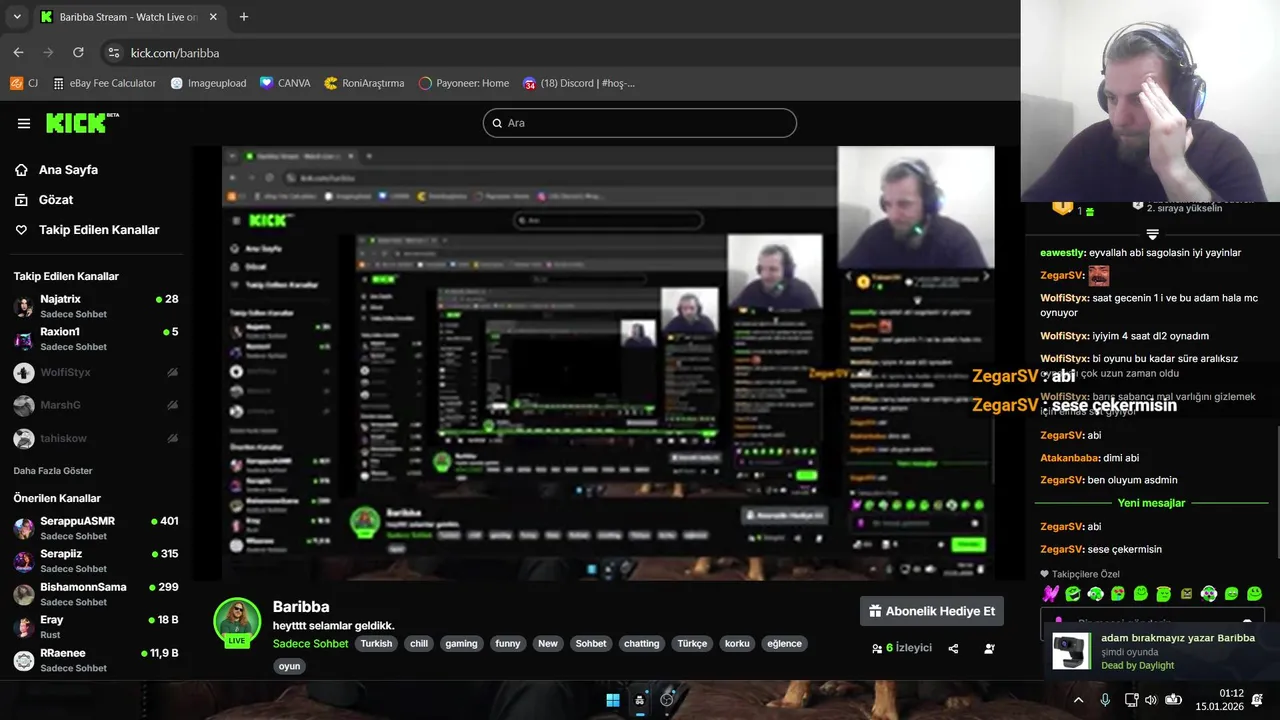Open CANVA bookmark
Screen dimensions: 1280x720
click(285, 83)
